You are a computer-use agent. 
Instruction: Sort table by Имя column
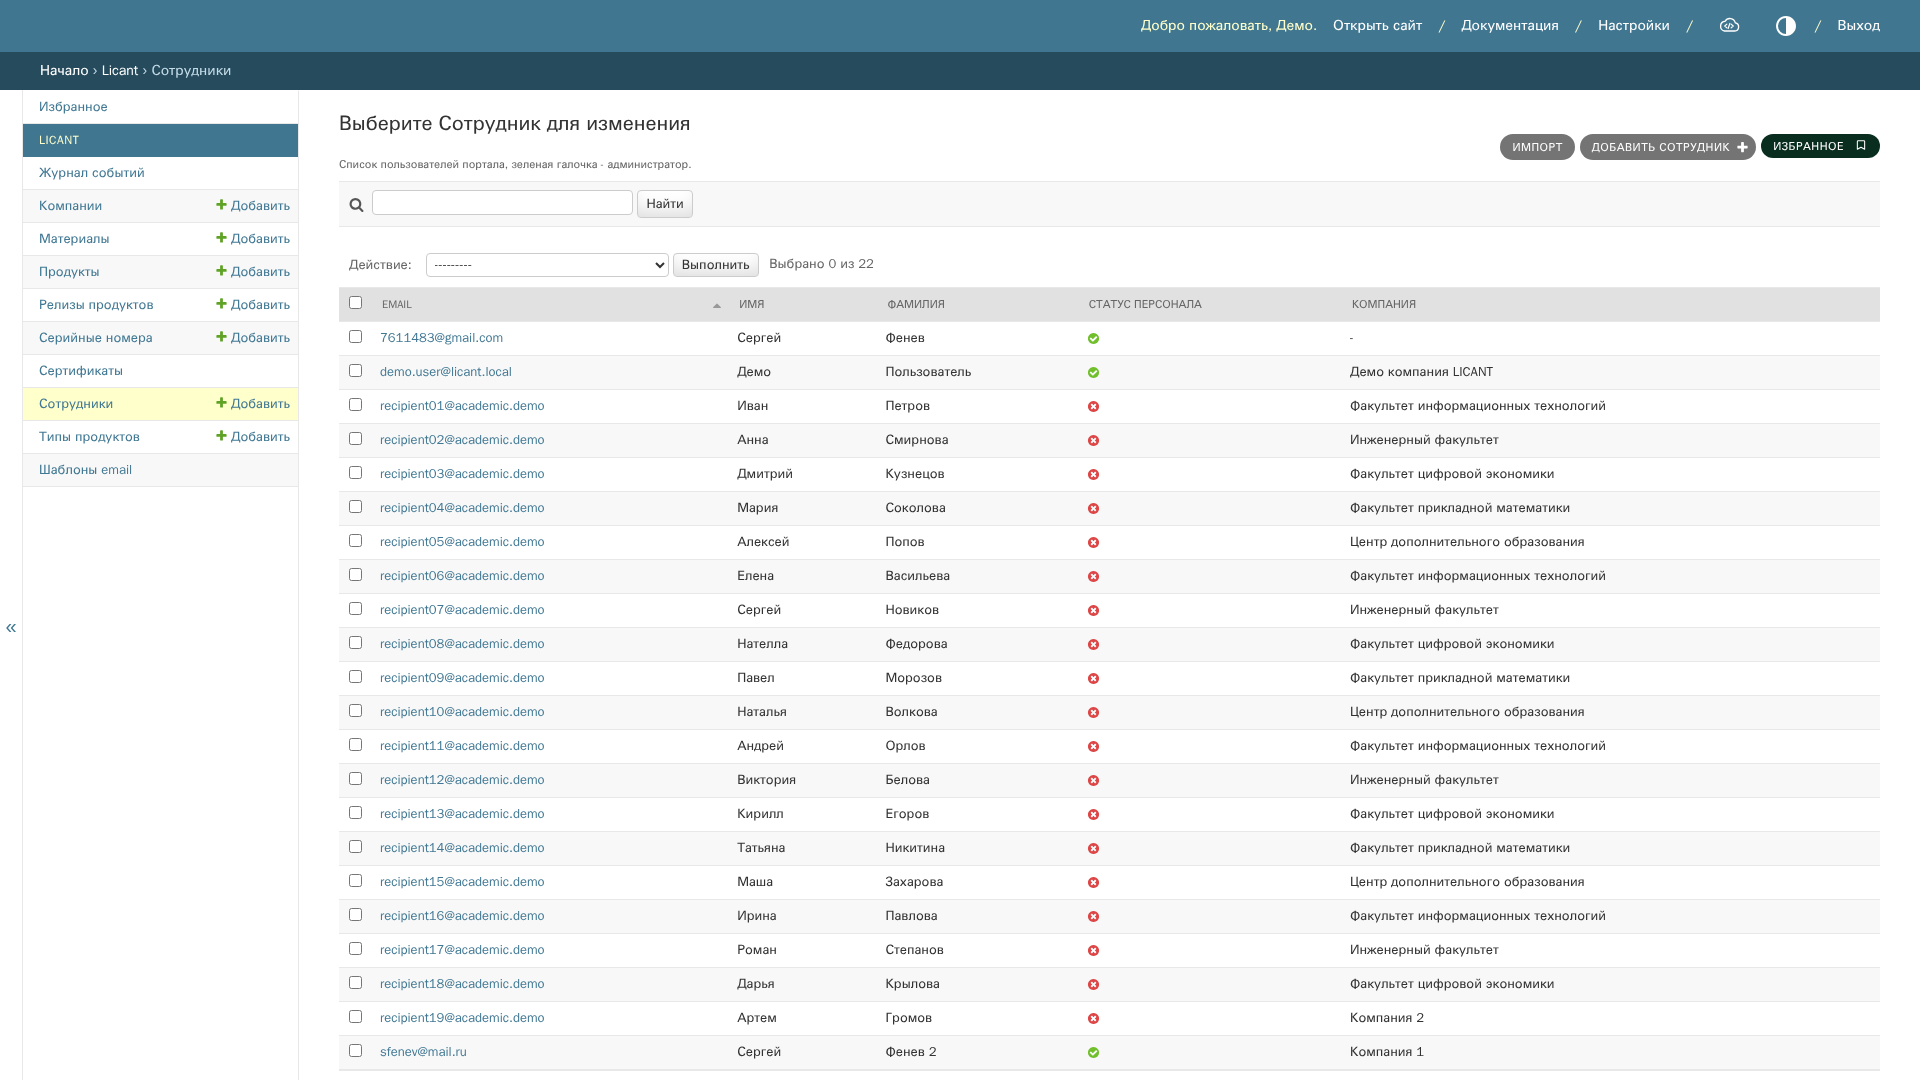pyautogui.click(x=751, y=305)
